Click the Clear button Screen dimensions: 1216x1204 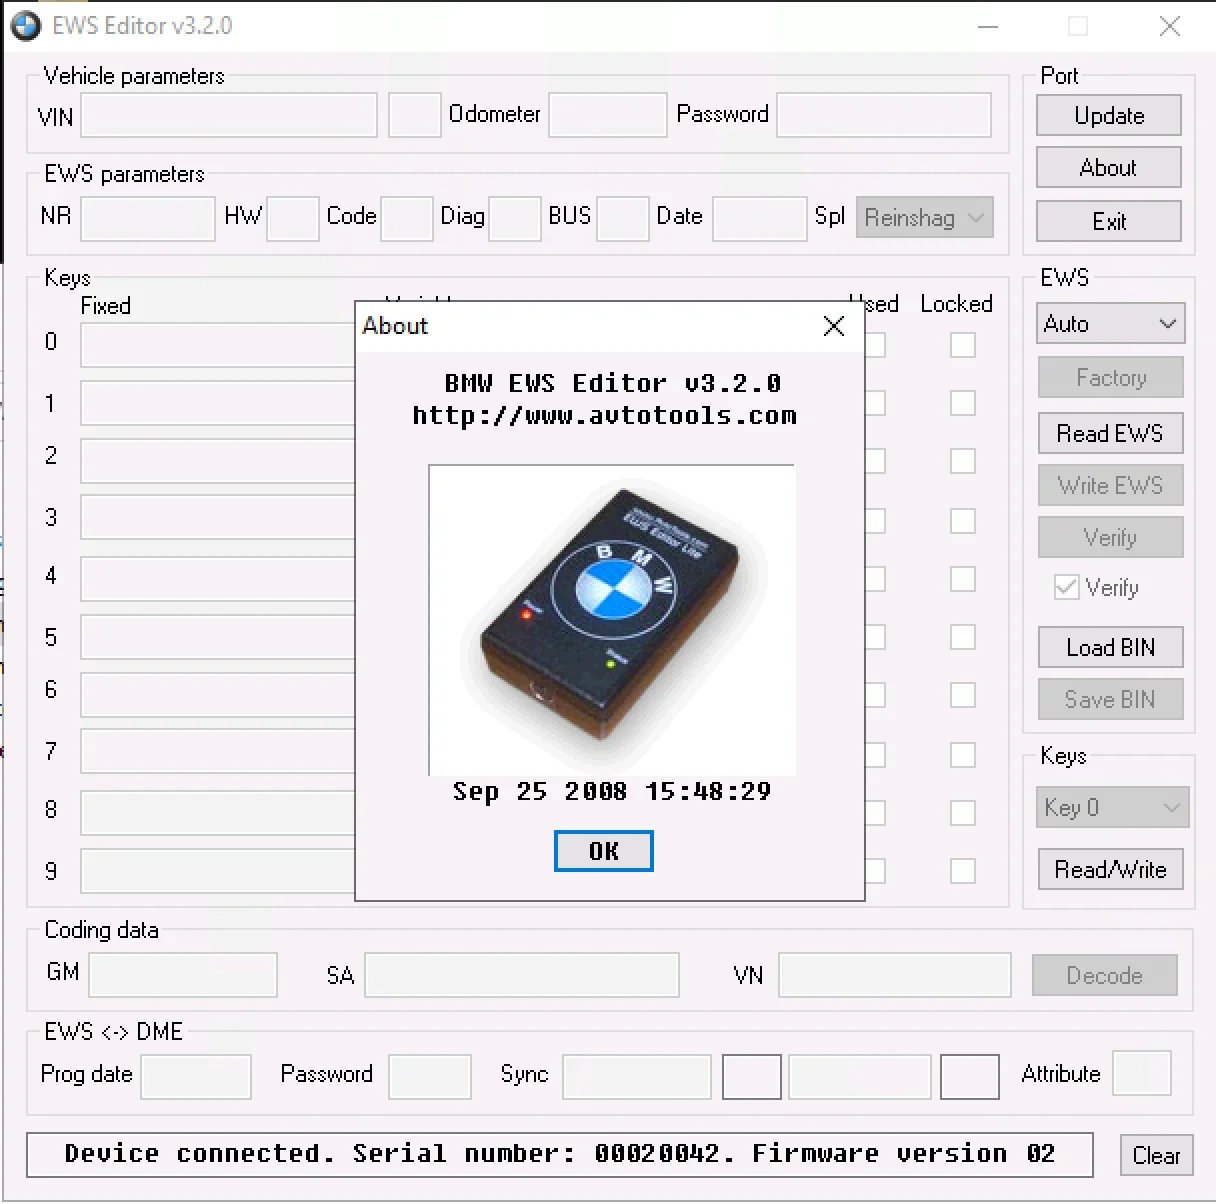(1157, 1155)
